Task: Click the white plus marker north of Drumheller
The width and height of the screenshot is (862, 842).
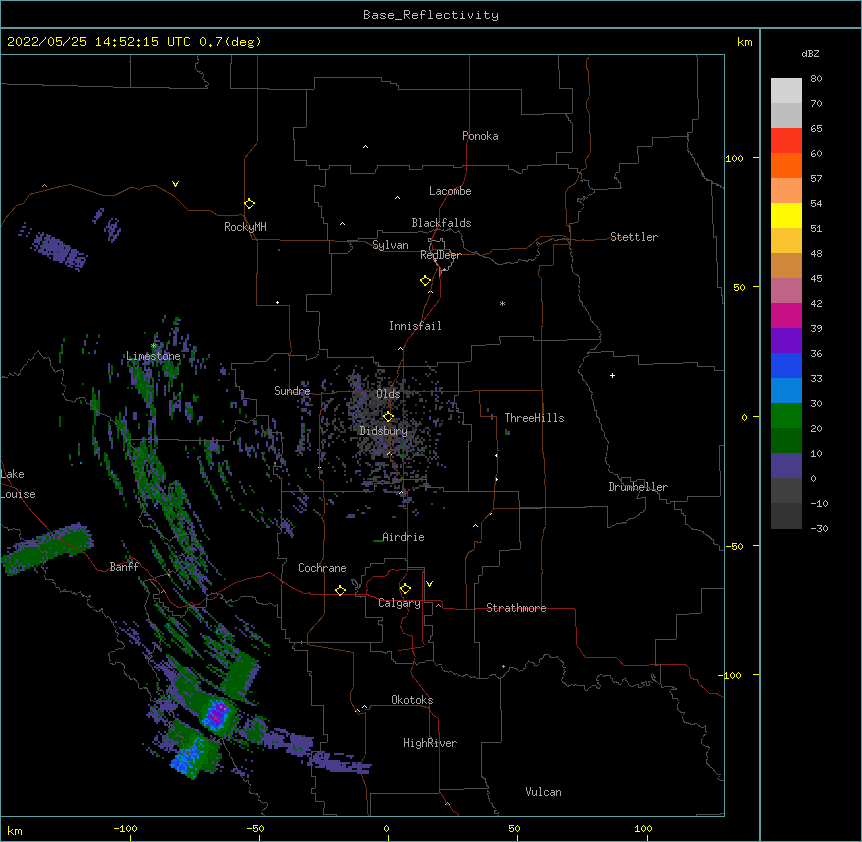Action: pos(612,375)
